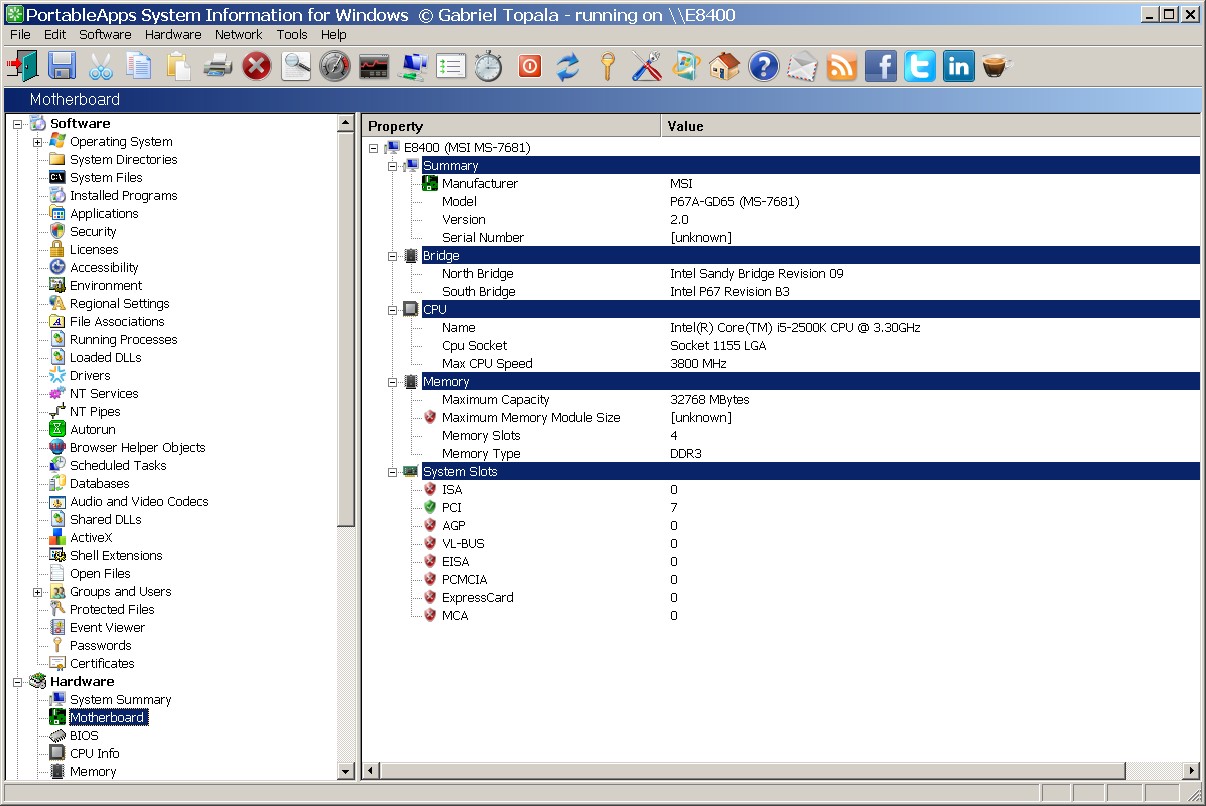The height and width of the screenshot is (806, 1206).
Task: Click the LinkedIn toolbar icon
Action: pyautogui.click(x=958, y=66)
